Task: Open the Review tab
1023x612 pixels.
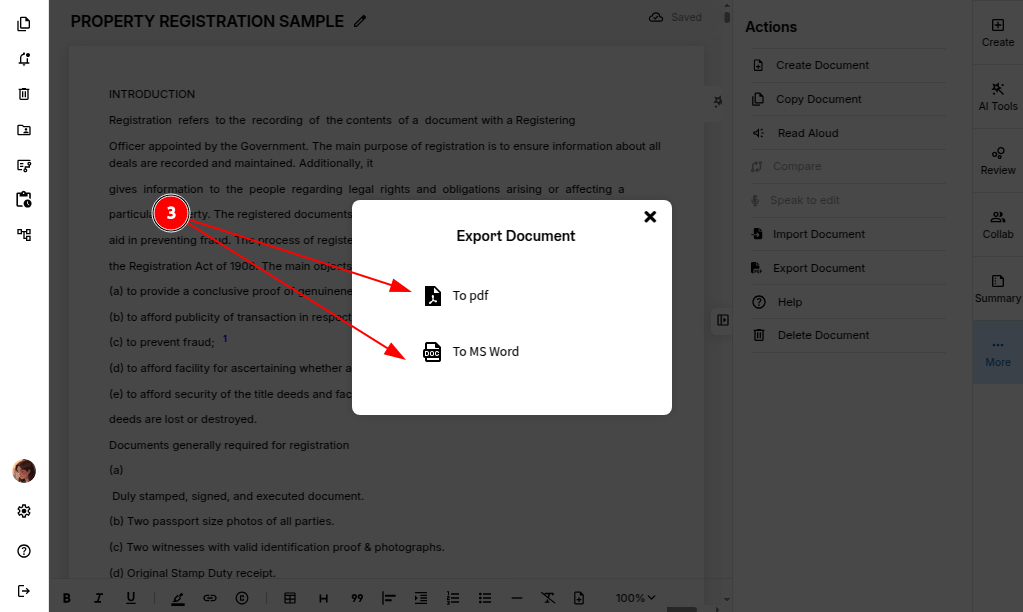Action: pyautogui.click(x=997, y=161)
